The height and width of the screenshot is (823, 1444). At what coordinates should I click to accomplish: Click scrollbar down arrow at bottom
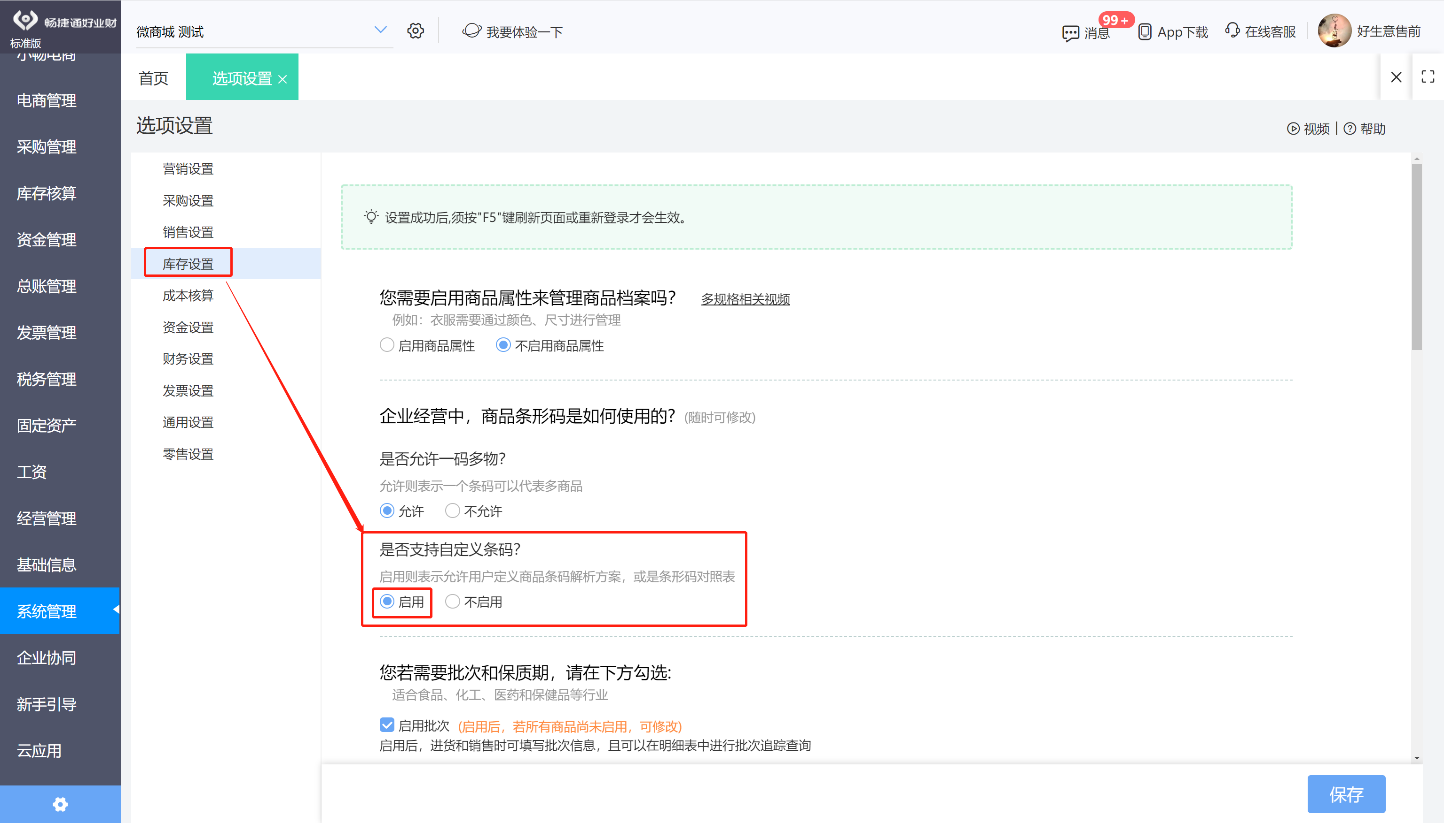1417,758
